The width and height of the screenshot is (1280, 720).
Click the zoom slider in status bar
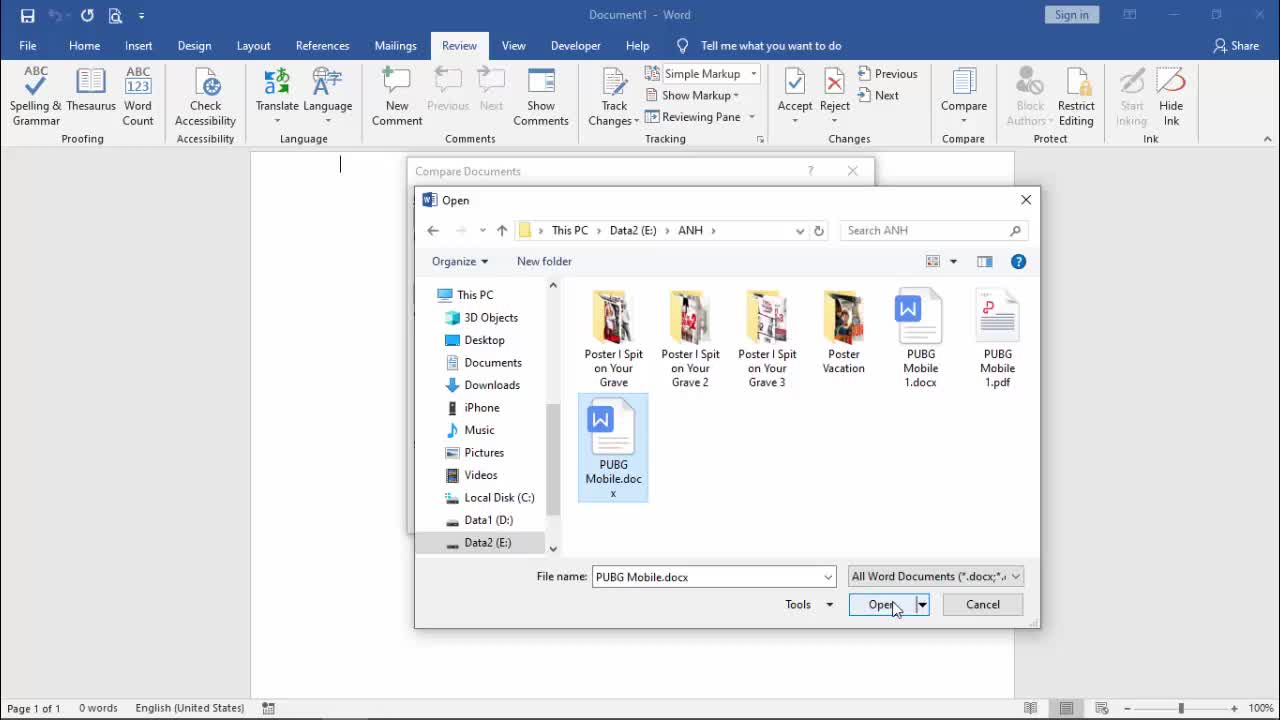[1181, 708]
